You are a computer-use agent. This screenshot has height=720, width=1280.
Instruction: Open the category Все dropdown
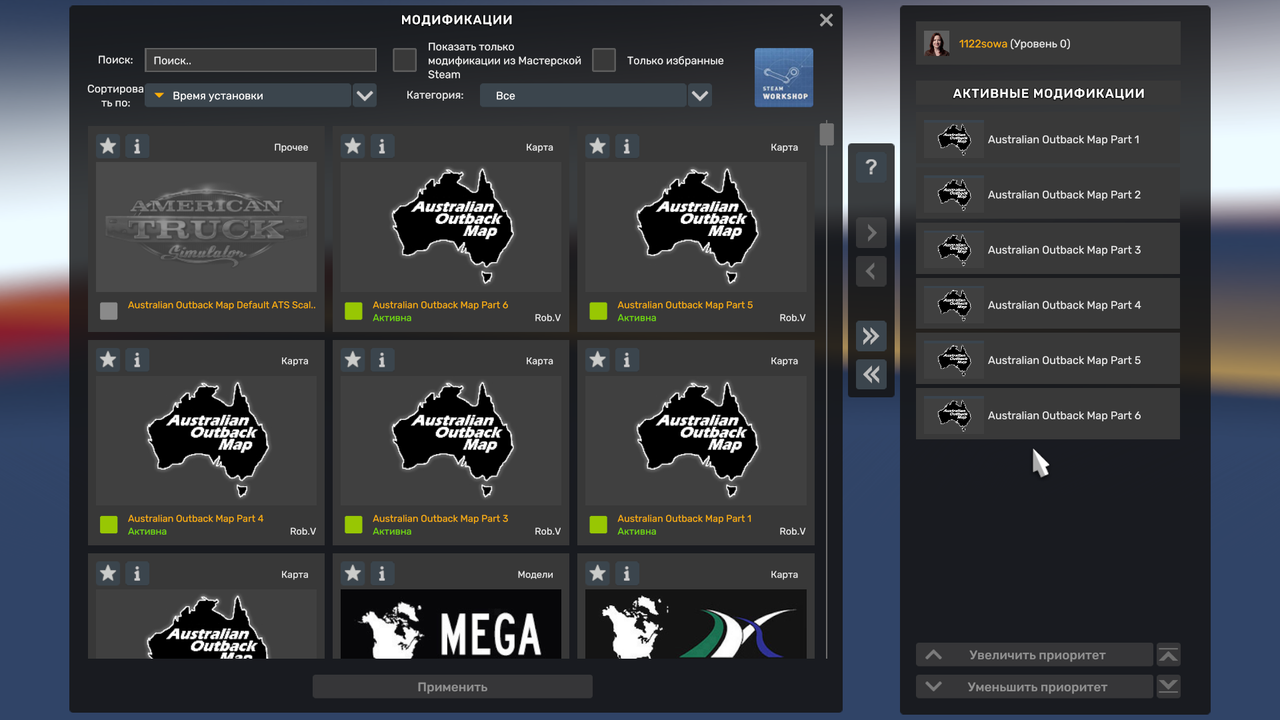coord(583,96)
